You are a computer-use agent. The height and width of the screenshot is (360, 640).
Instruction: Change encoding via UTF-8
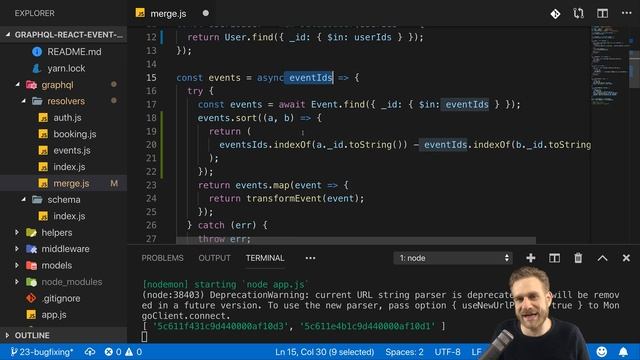click(x=447, y=351)
